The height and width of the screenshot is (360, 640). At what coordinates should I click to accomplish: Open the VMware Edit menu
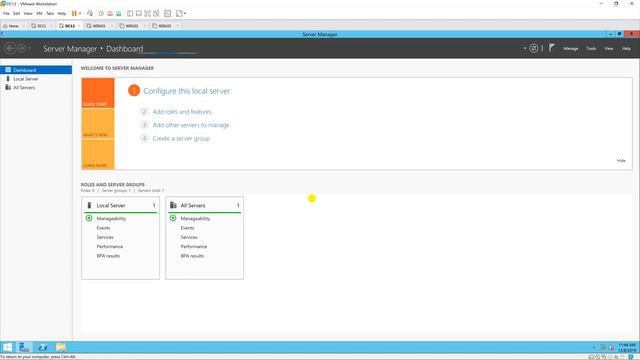tap(16, 13)
